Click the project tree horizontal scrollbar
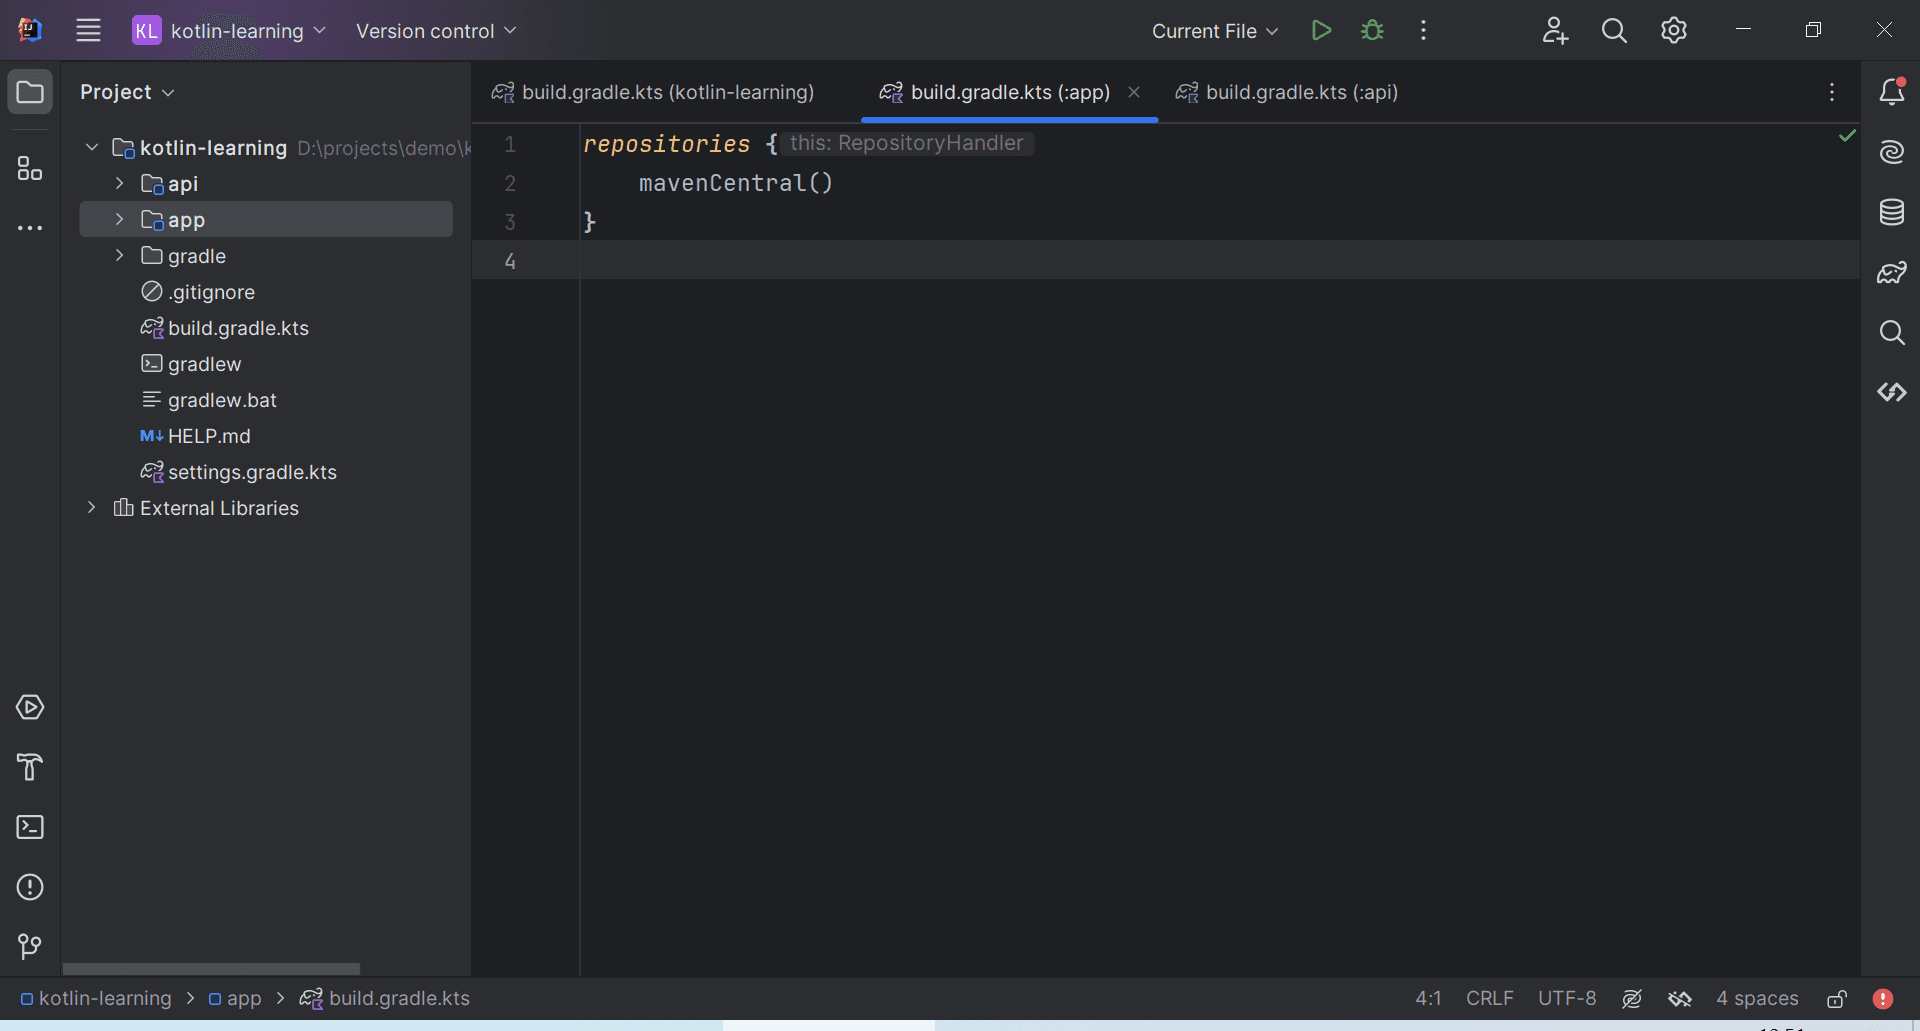The height and width of the screenshot is (1031, 1920). point(211,968)
